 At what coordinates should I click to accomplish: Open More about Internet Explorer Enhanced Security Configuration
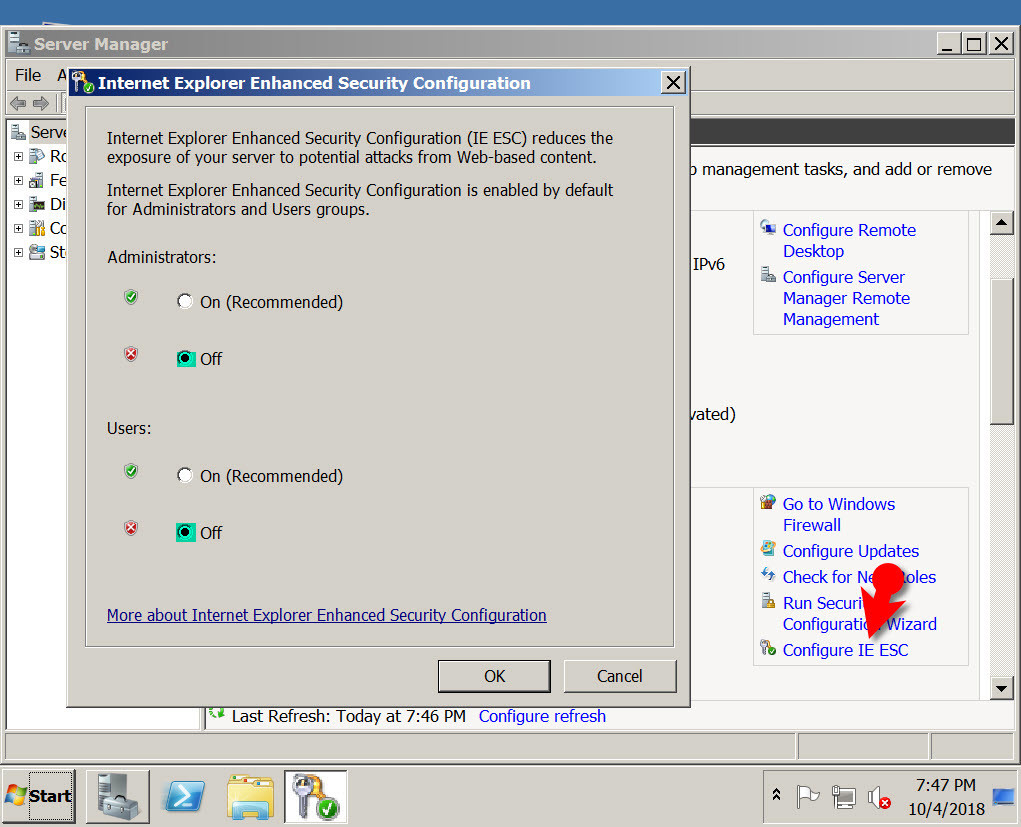pyautogui.click(x=327, y=615)
